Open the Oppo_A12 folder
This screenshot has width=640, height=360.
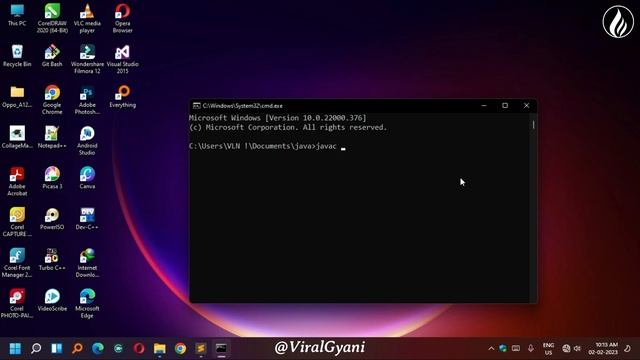tap(17, 97)
